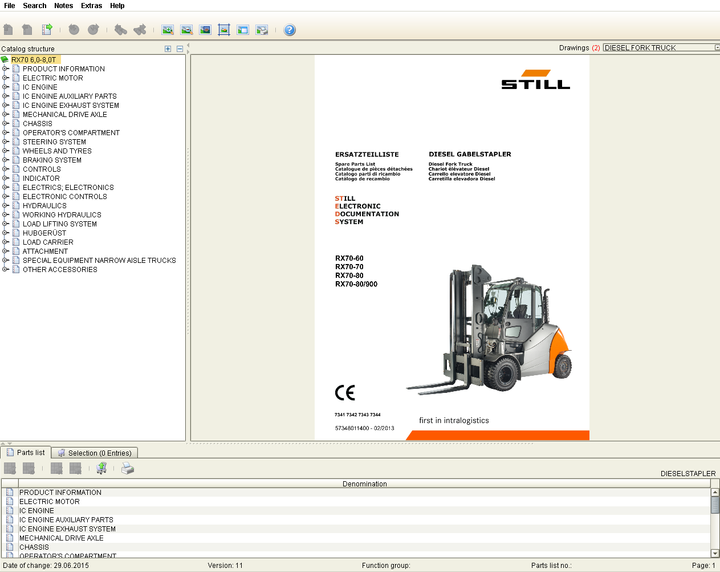This screenshot has height=572, width=720.
Task: Open the Notes menu
Action: pyautogui.click(x=63, y=6)
